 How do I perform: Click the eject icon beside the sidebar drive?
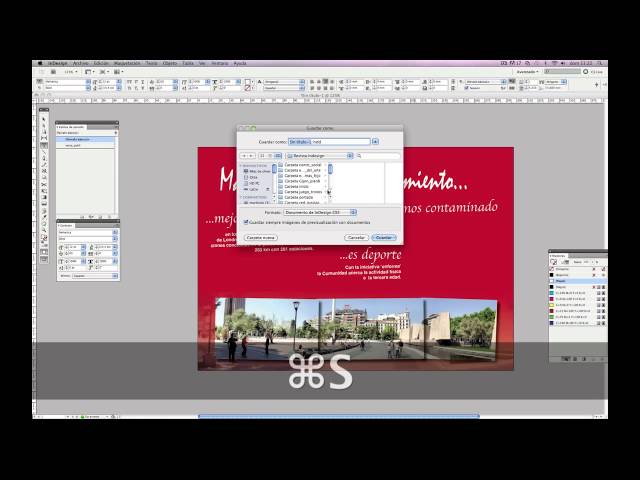pyautogui.click(x=268, y=189)
